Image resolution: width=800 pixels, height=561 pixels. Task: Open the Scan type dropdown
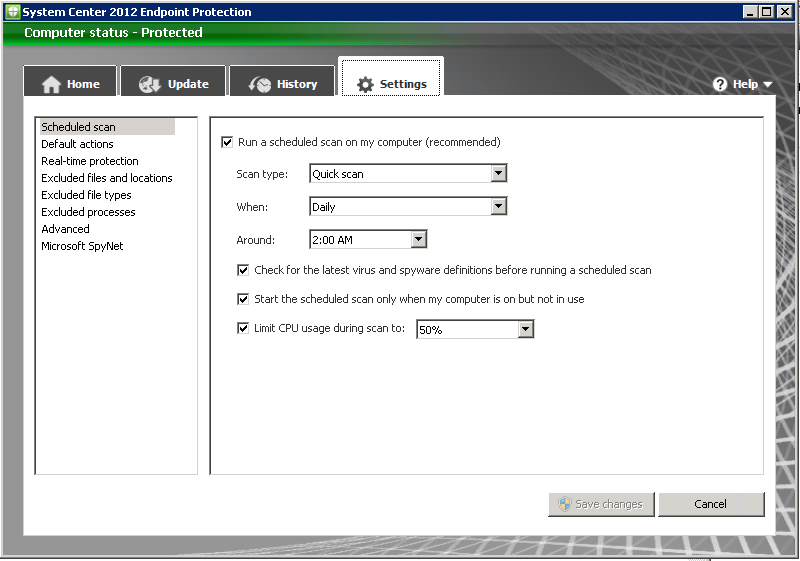tap(408, 174)
